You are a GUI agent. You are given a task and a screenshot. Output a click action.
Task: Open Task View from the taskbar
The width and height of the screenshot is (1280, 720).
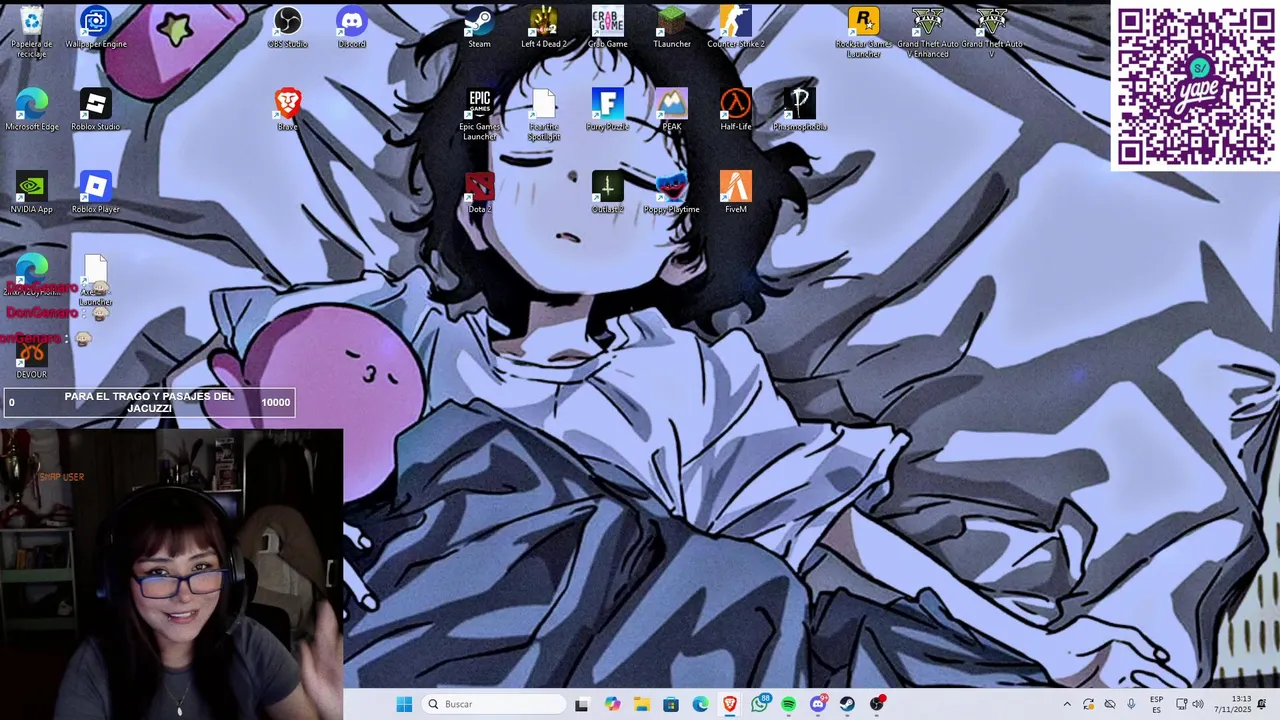pos(582,704)
